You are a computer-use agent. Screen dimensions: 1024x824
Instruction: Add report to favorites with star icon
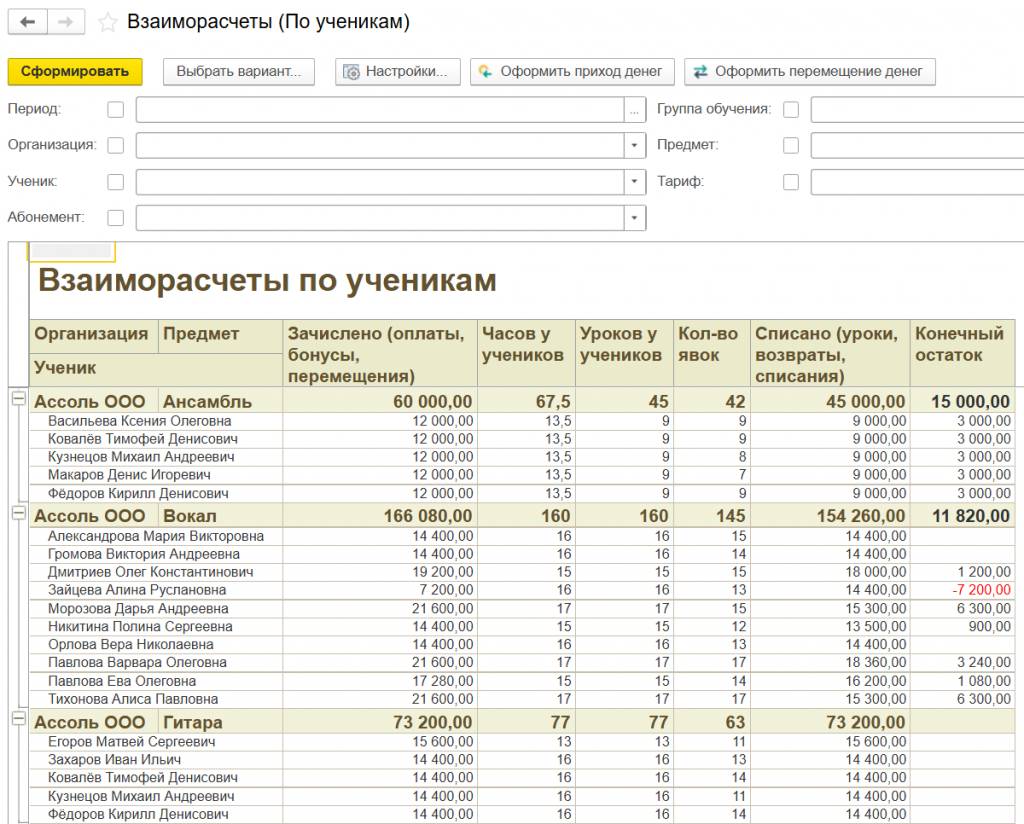click(108, 23)
